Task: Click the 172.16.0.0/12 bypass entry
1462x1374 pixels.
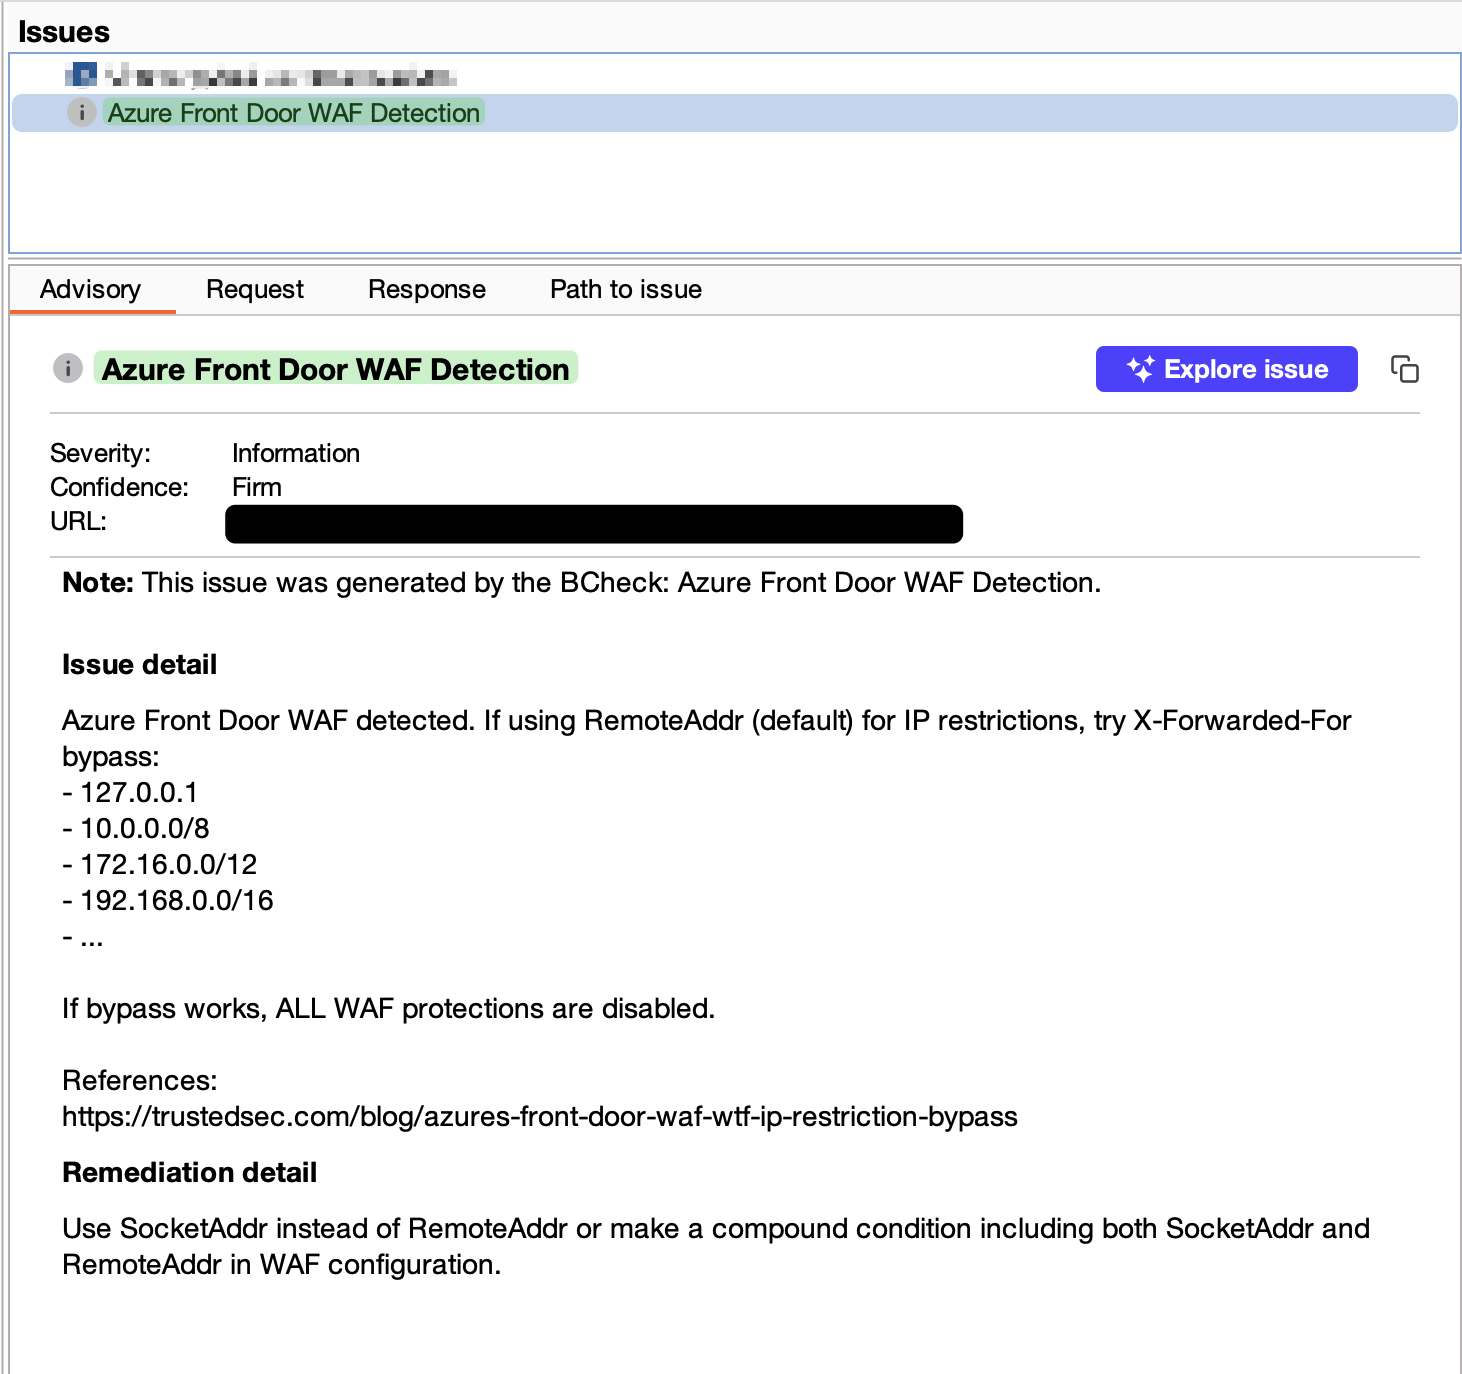Action: (160, 865)
